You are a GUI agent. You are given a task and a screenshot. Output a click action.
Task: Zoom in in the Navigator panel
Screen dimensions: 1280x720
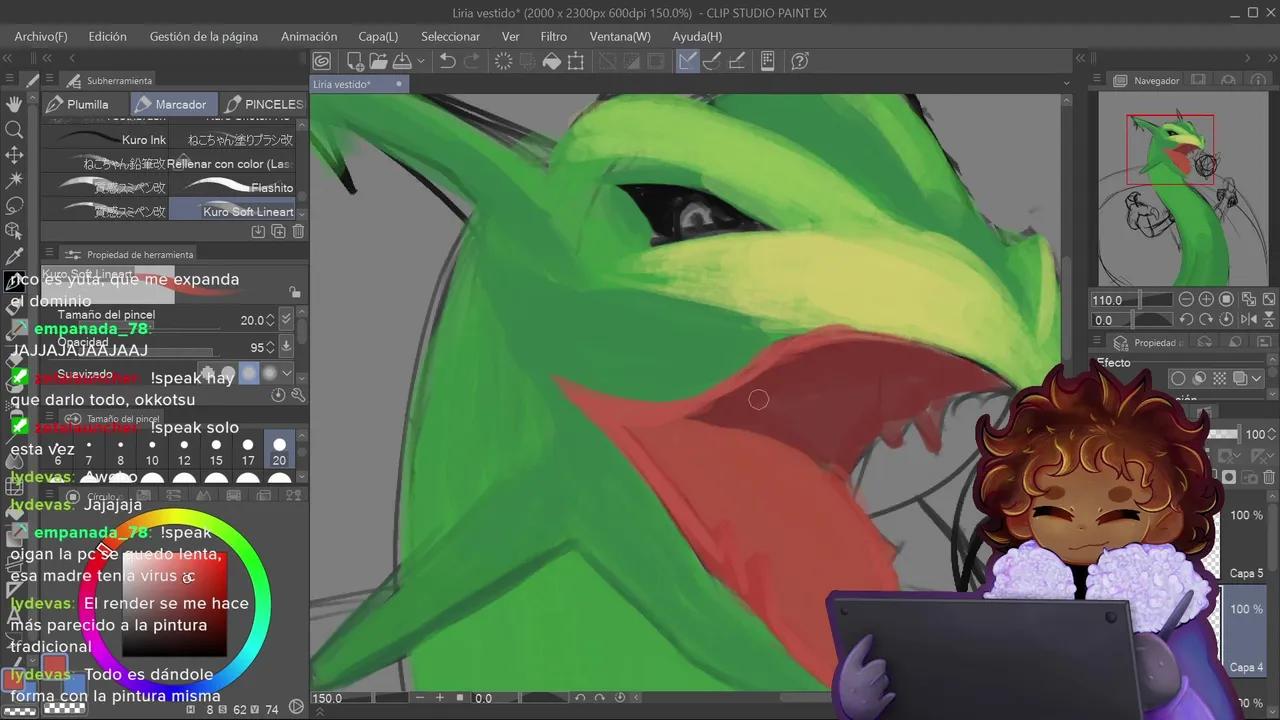coord(1206,299)
